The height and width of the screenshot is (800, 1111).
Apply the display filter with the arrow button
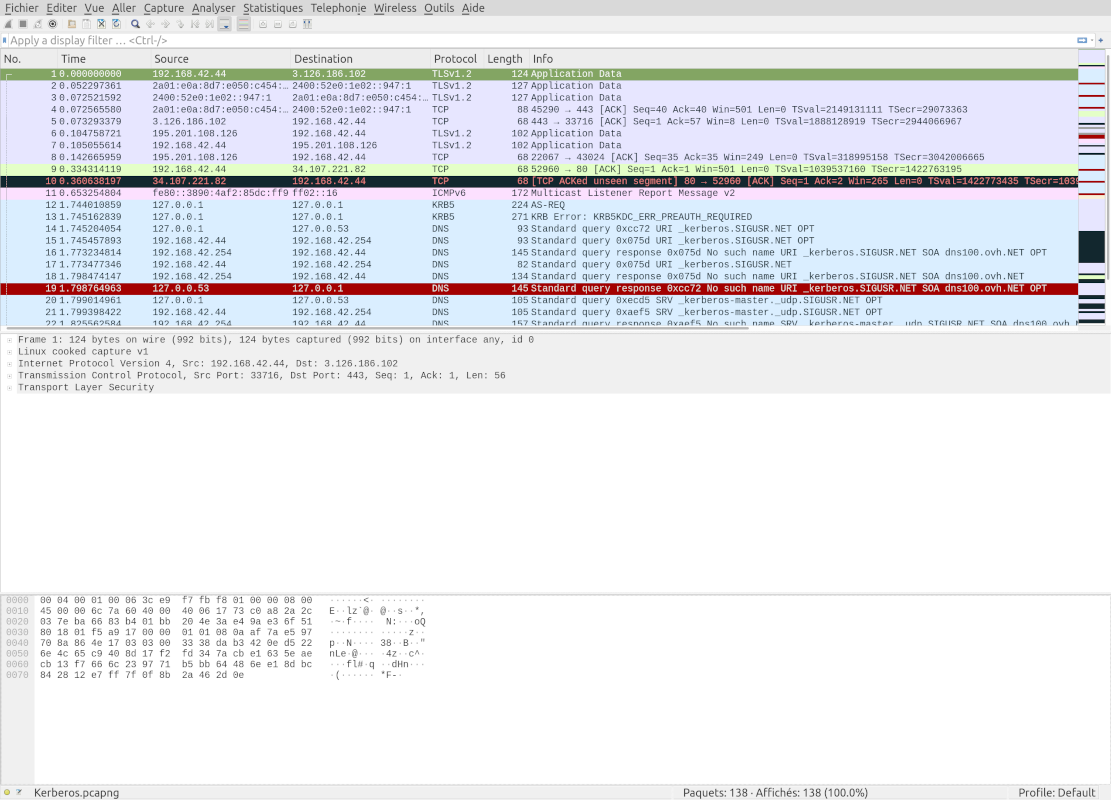click(1082, 41)
